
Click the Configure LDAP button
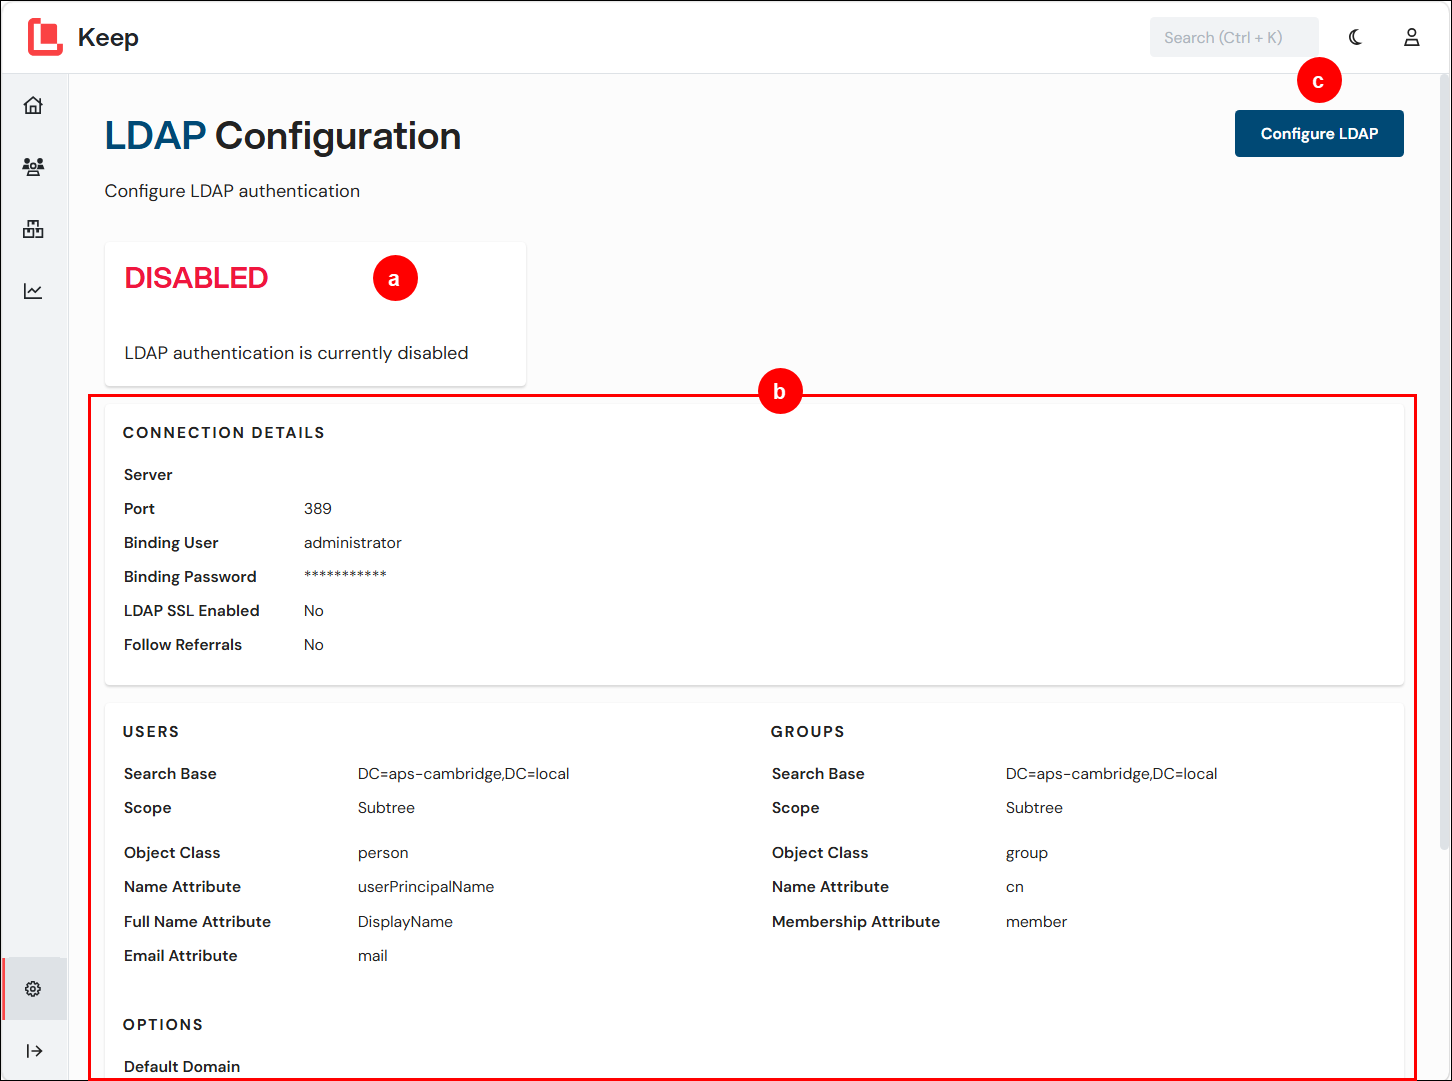(1319, 133)
